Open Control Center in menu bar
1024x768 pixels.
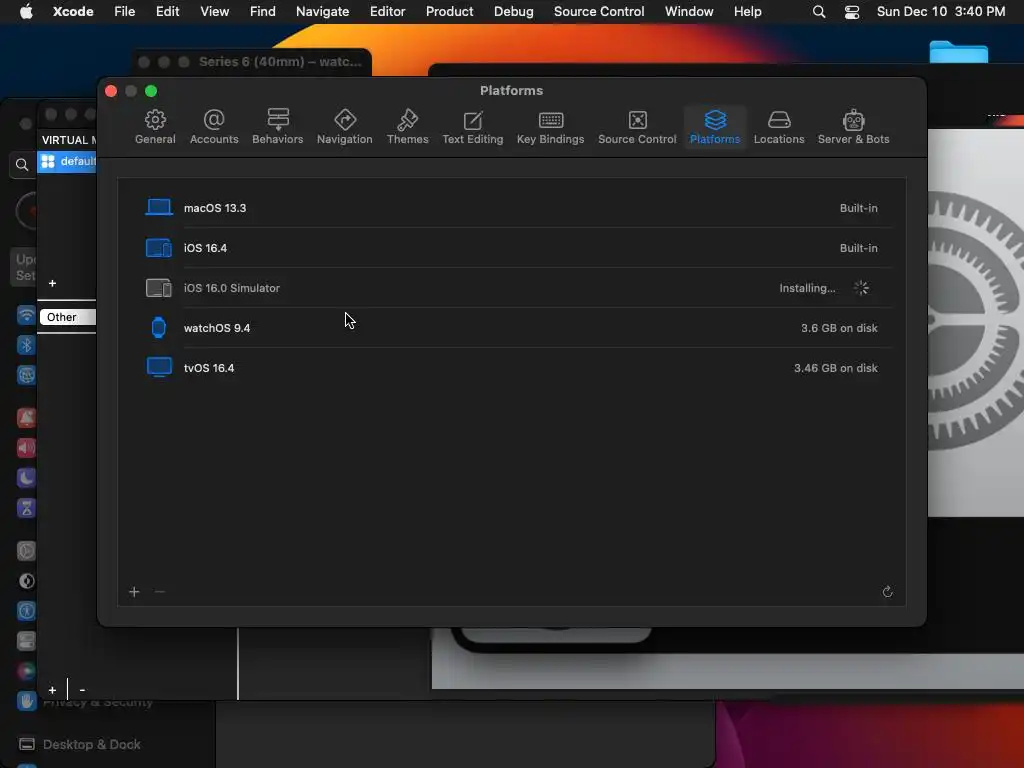[x=852, y=12]
